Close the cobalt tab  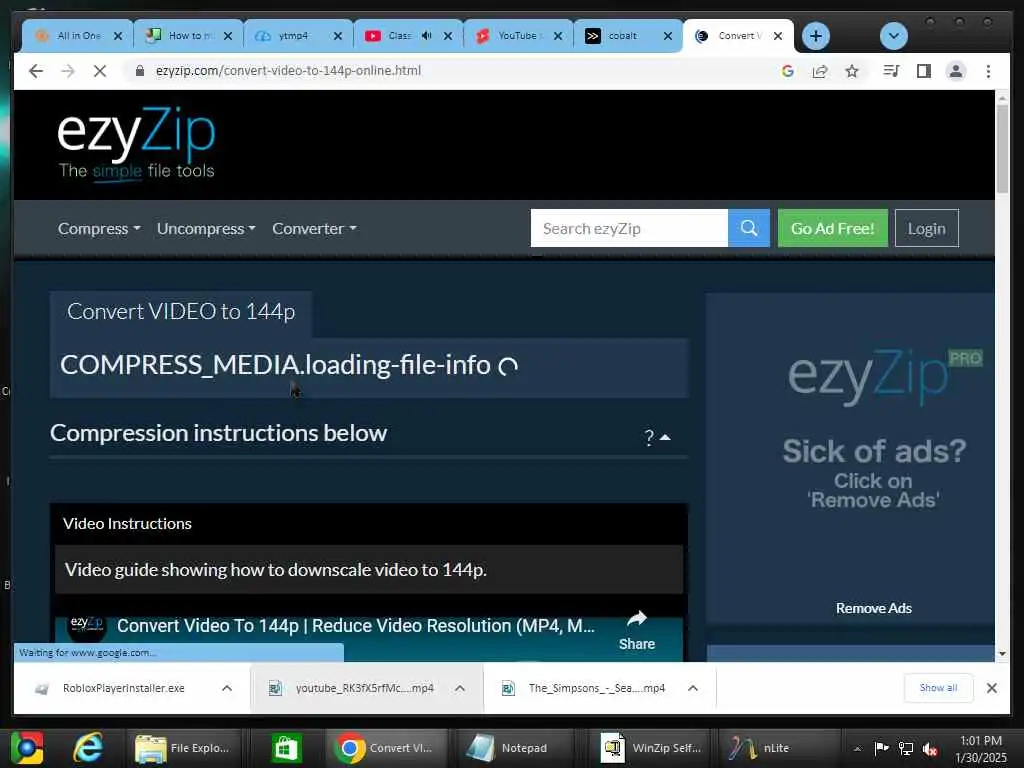click(667, 36)
